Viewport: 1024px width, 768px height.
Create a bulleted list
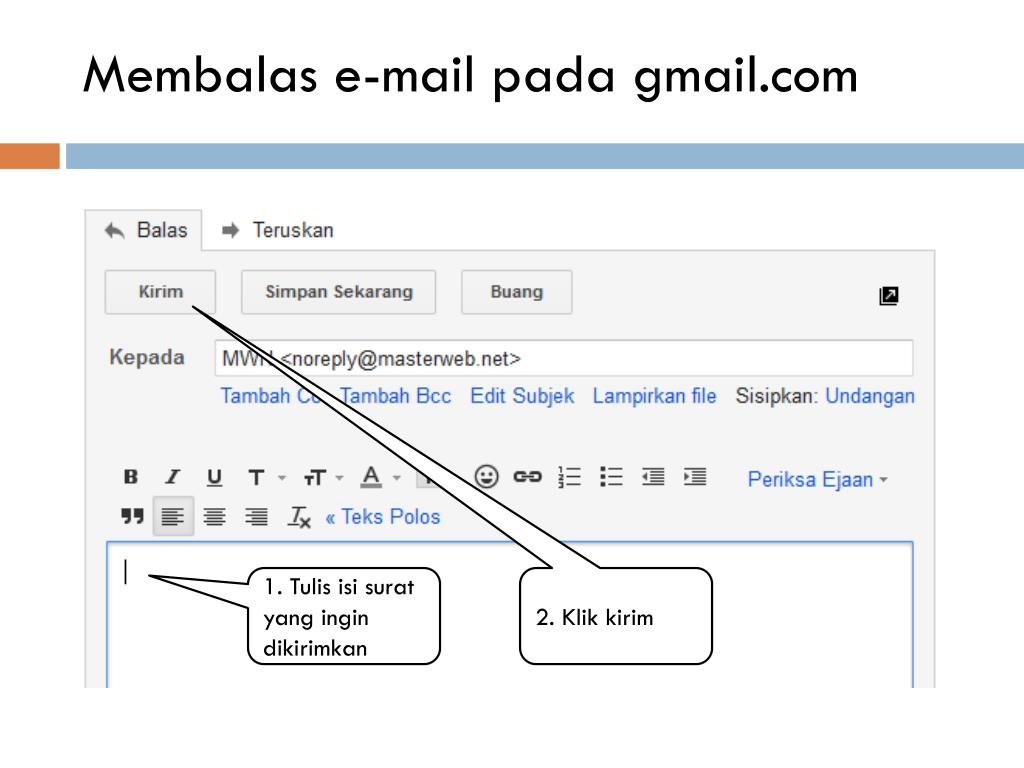click(x=611, y=477)
